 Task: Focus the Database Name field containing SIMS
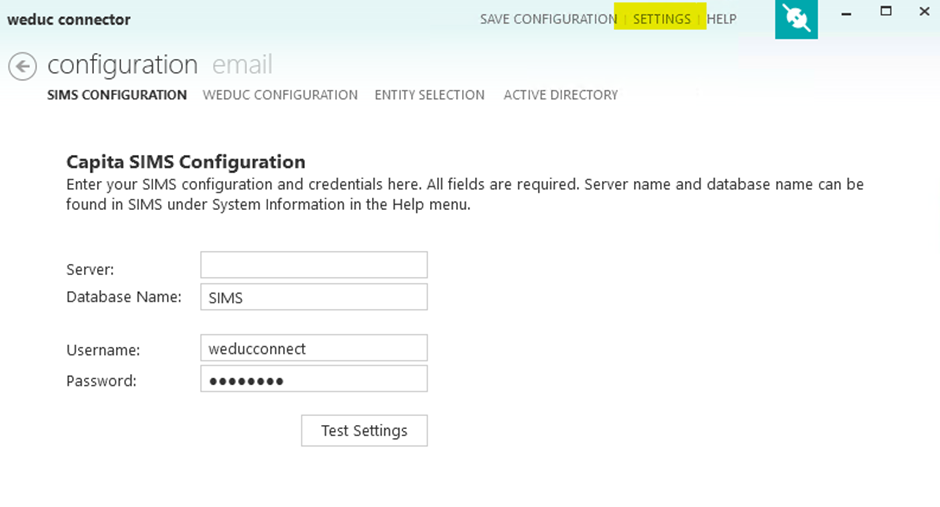coord(313,297)
